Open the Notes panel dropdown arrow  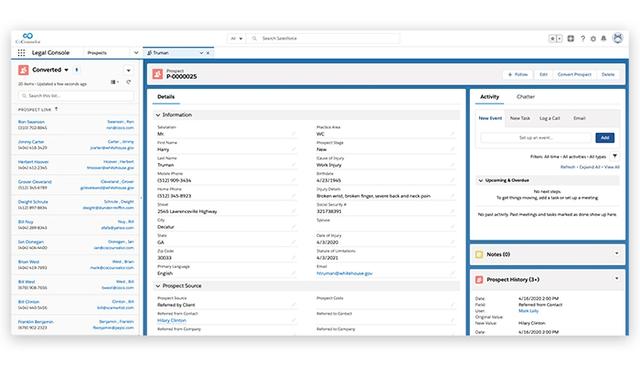(616, 254)
